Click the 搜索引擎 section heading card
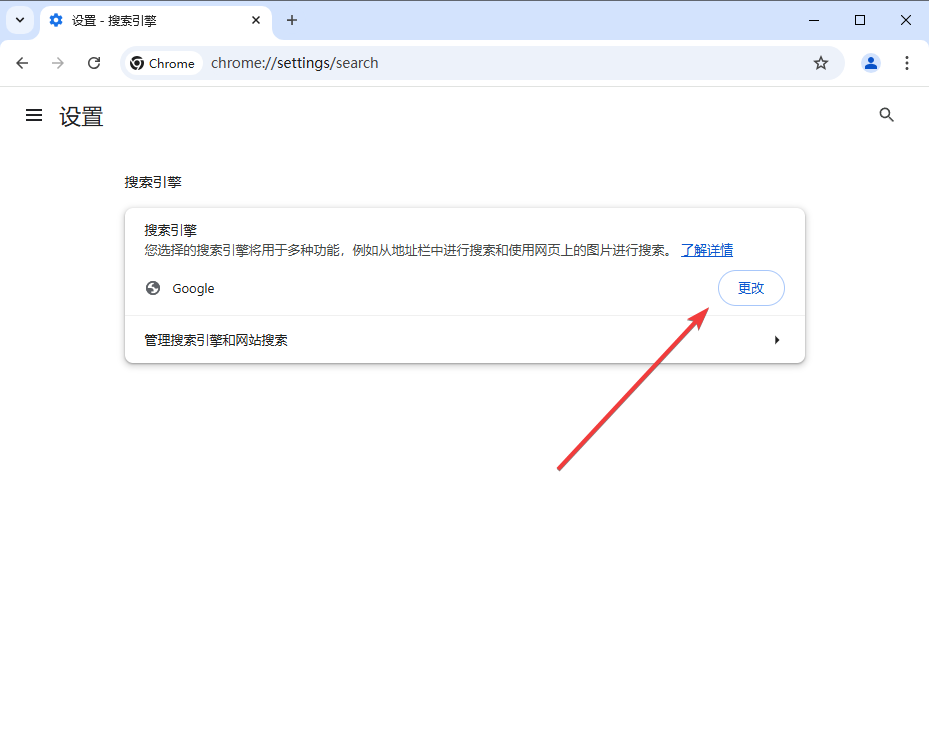The height and width of the screenshot is (732, 929). click(170, 229)
